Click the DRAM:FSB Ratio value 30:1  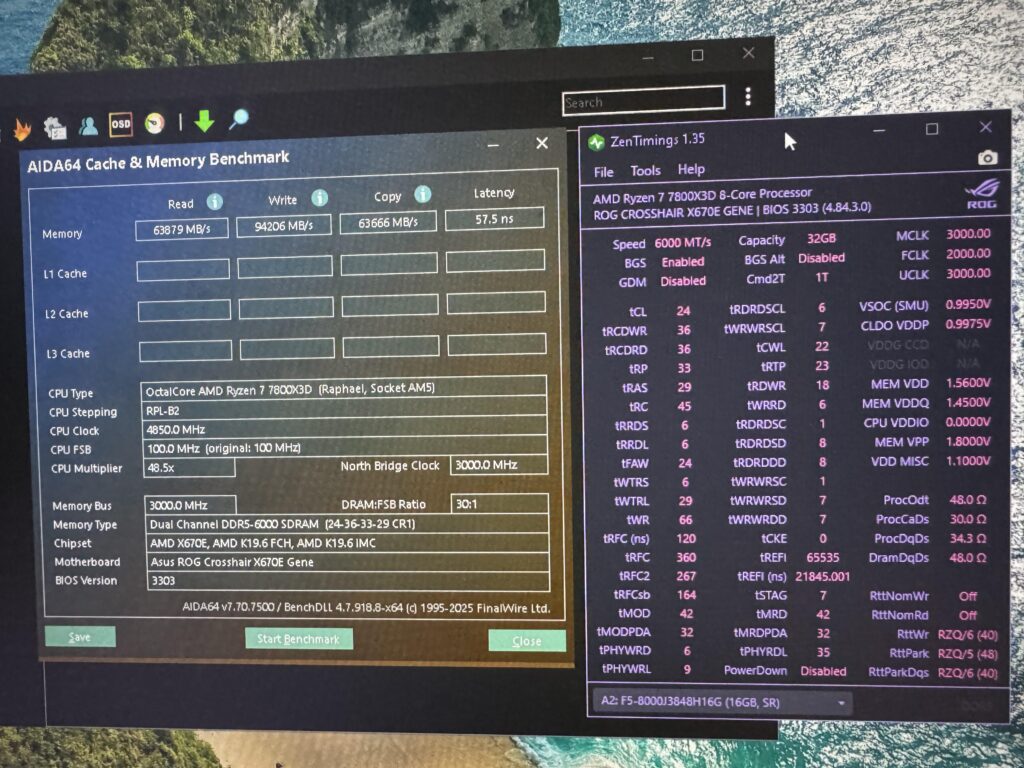500,504
